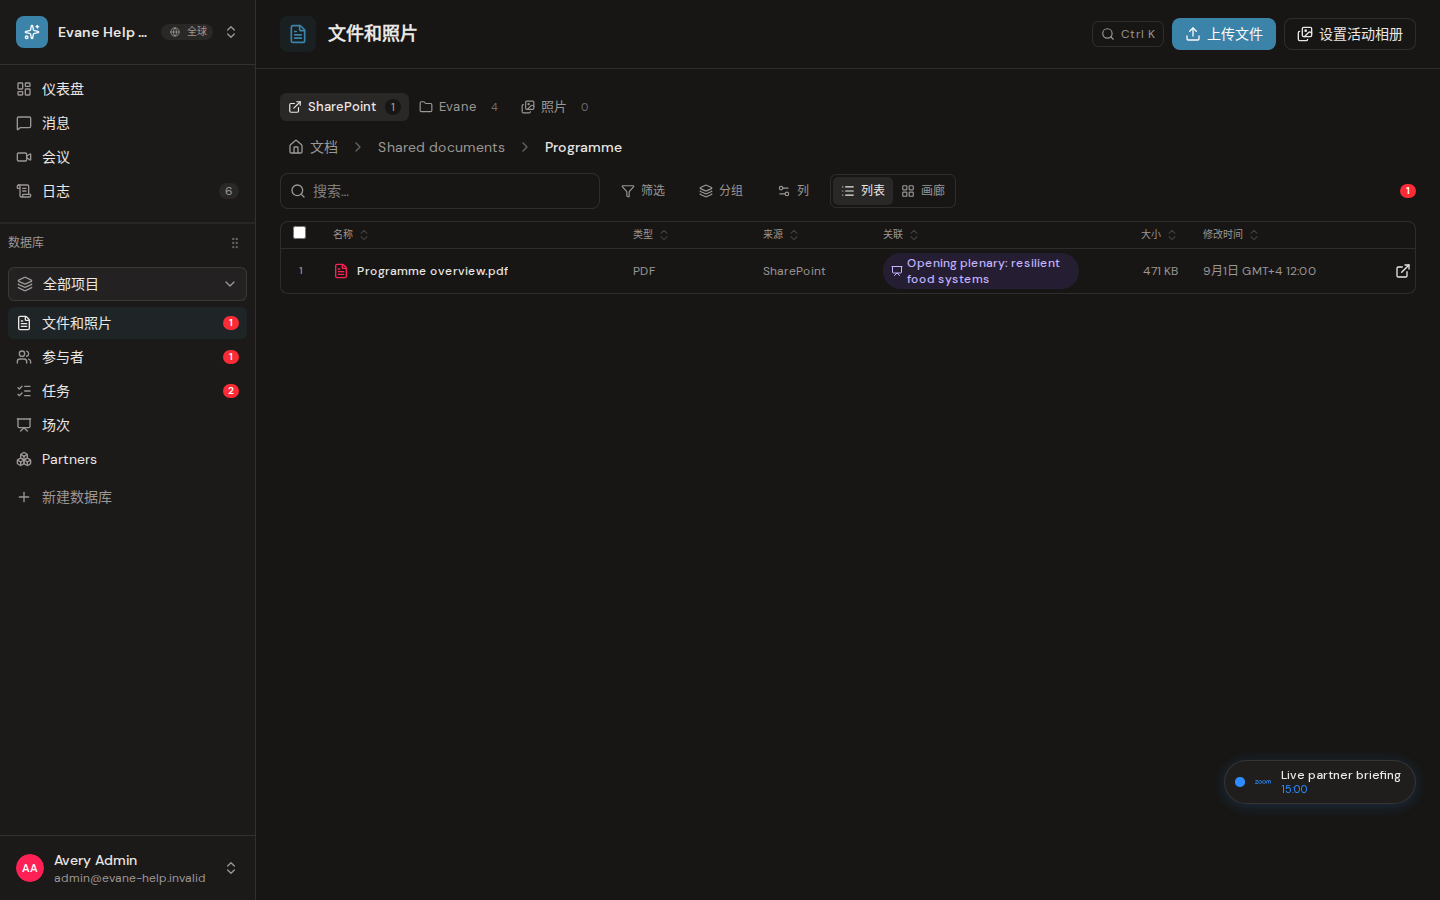Image resolution: width=1440 pixels, height=900 pixels.
Task: Click 上传文件 upload button
Action: [x=1224, y=34]
